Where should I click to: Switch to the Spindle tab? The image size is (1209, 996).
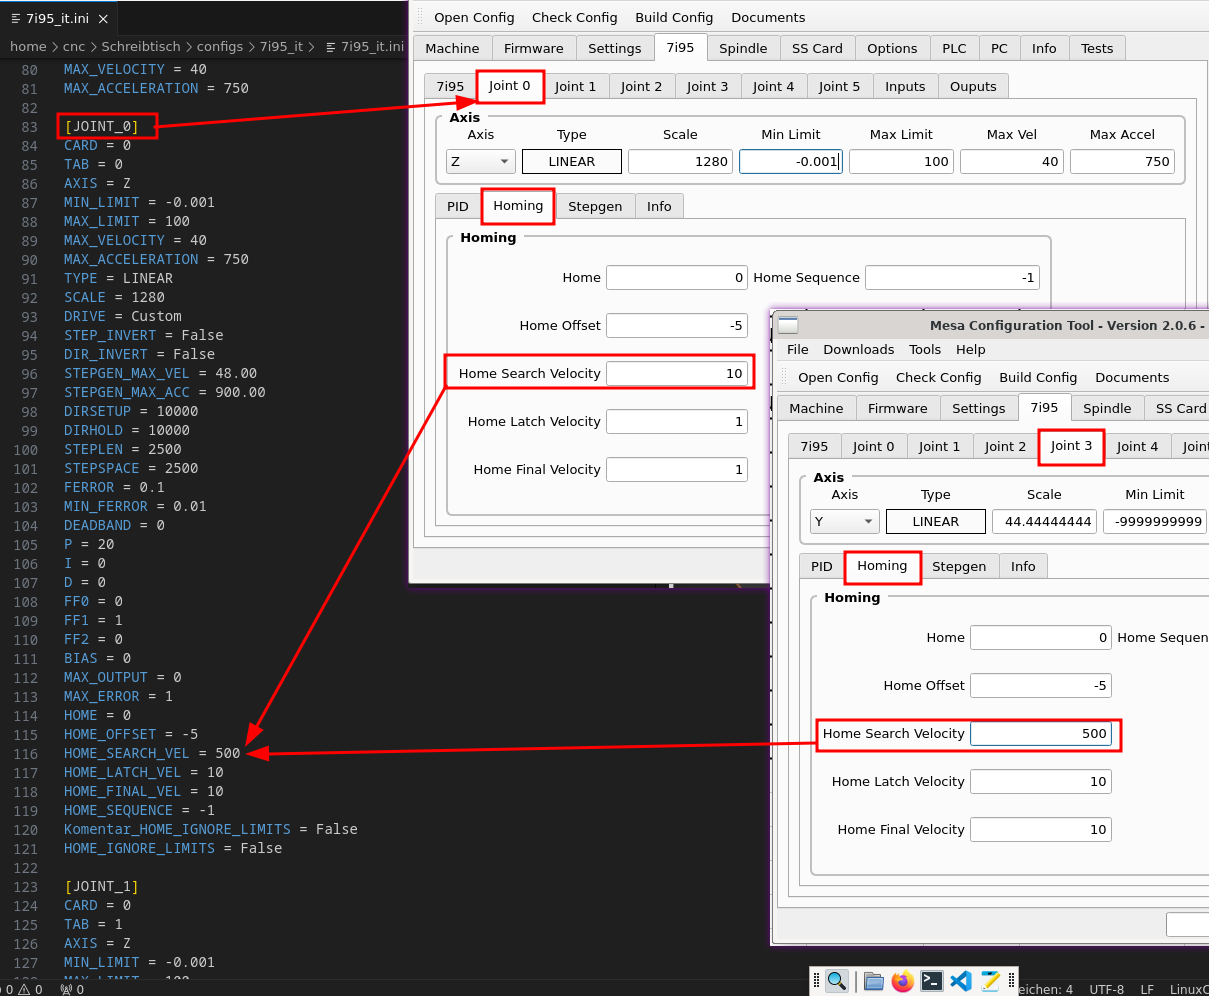click(x=744, y=47)
